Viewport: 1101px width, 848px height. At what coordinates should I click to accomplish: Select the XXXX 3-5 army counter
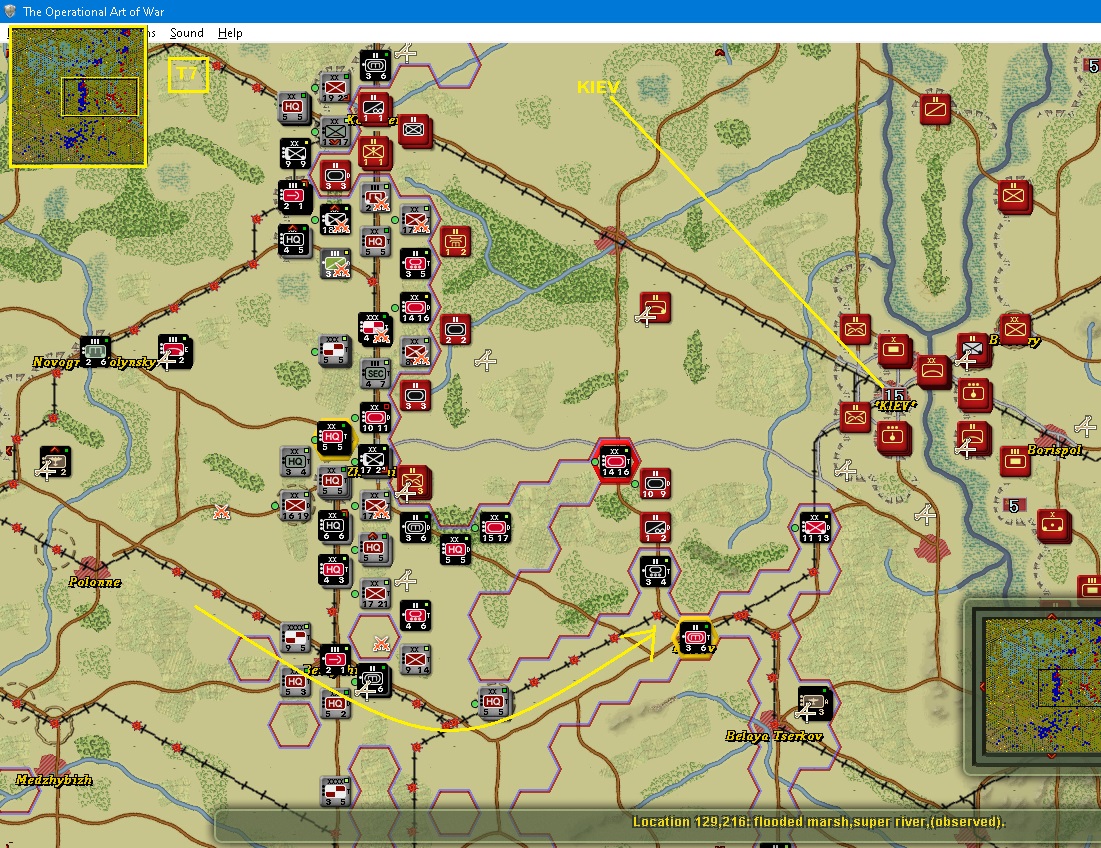coord(335,792)
